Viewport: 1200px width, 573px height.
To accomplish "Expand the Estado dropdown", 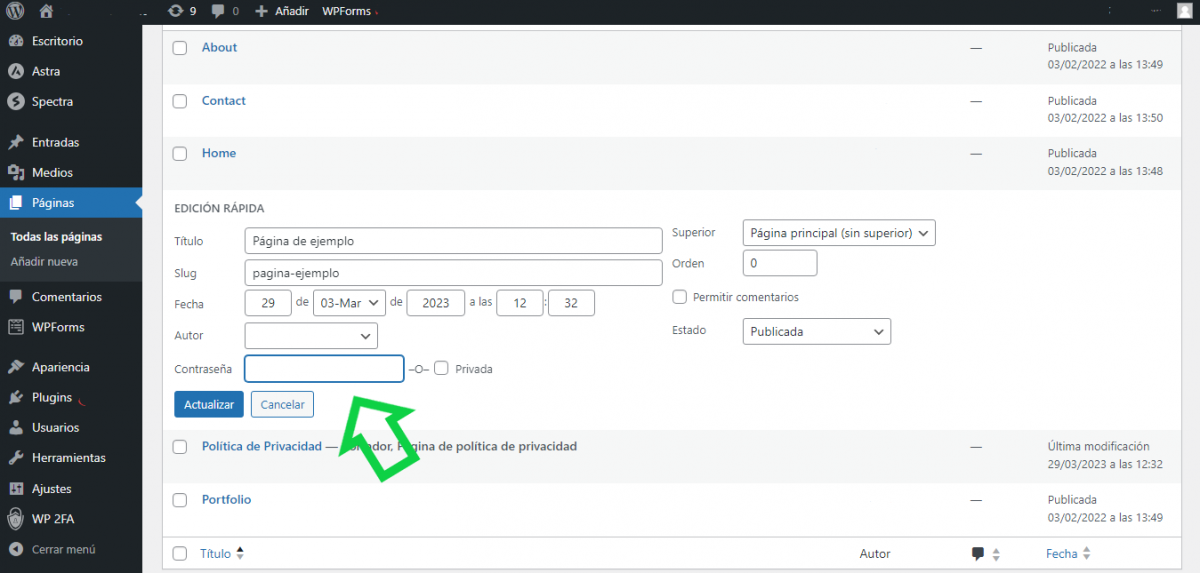I will click(816, 331).
